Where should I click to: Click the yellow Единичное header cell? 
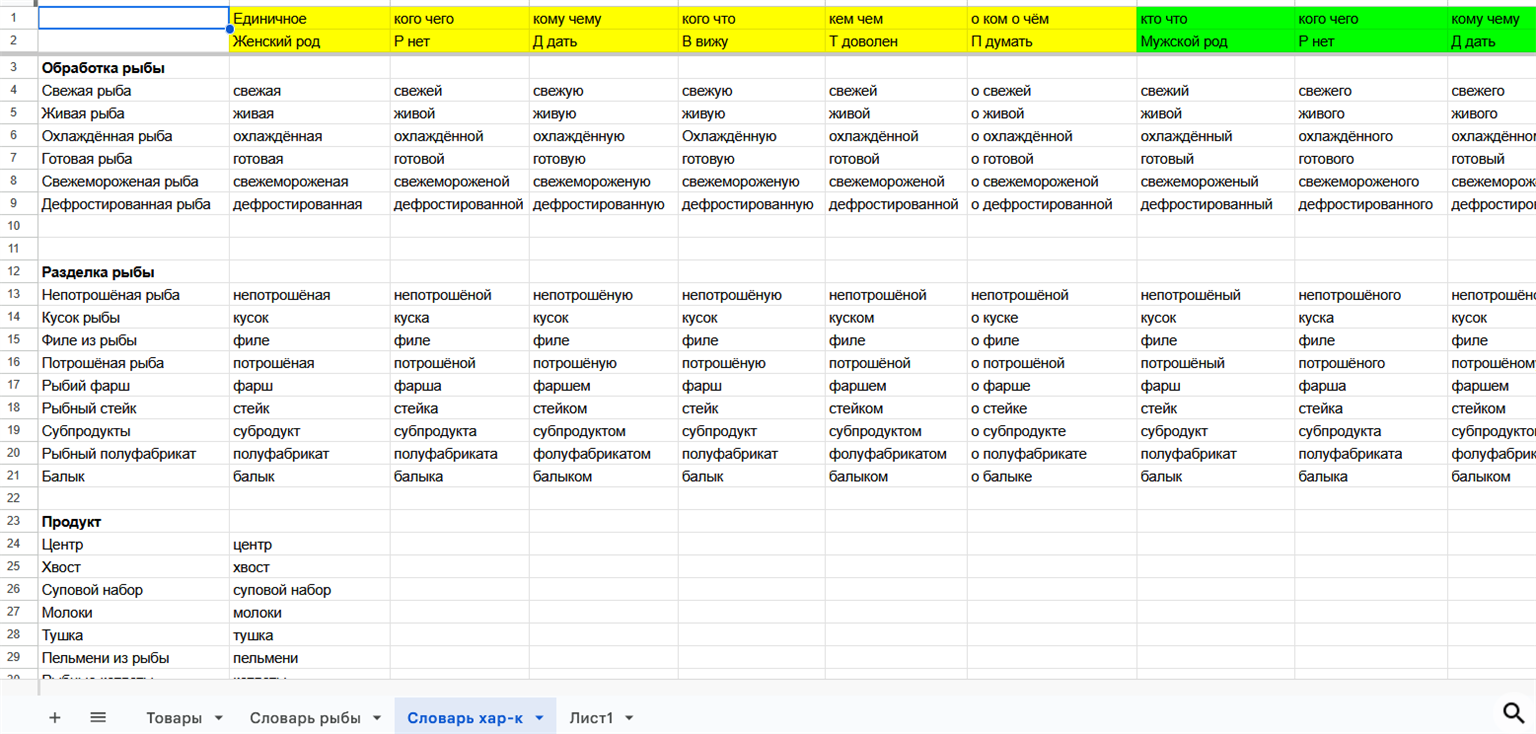coord(309,19)
